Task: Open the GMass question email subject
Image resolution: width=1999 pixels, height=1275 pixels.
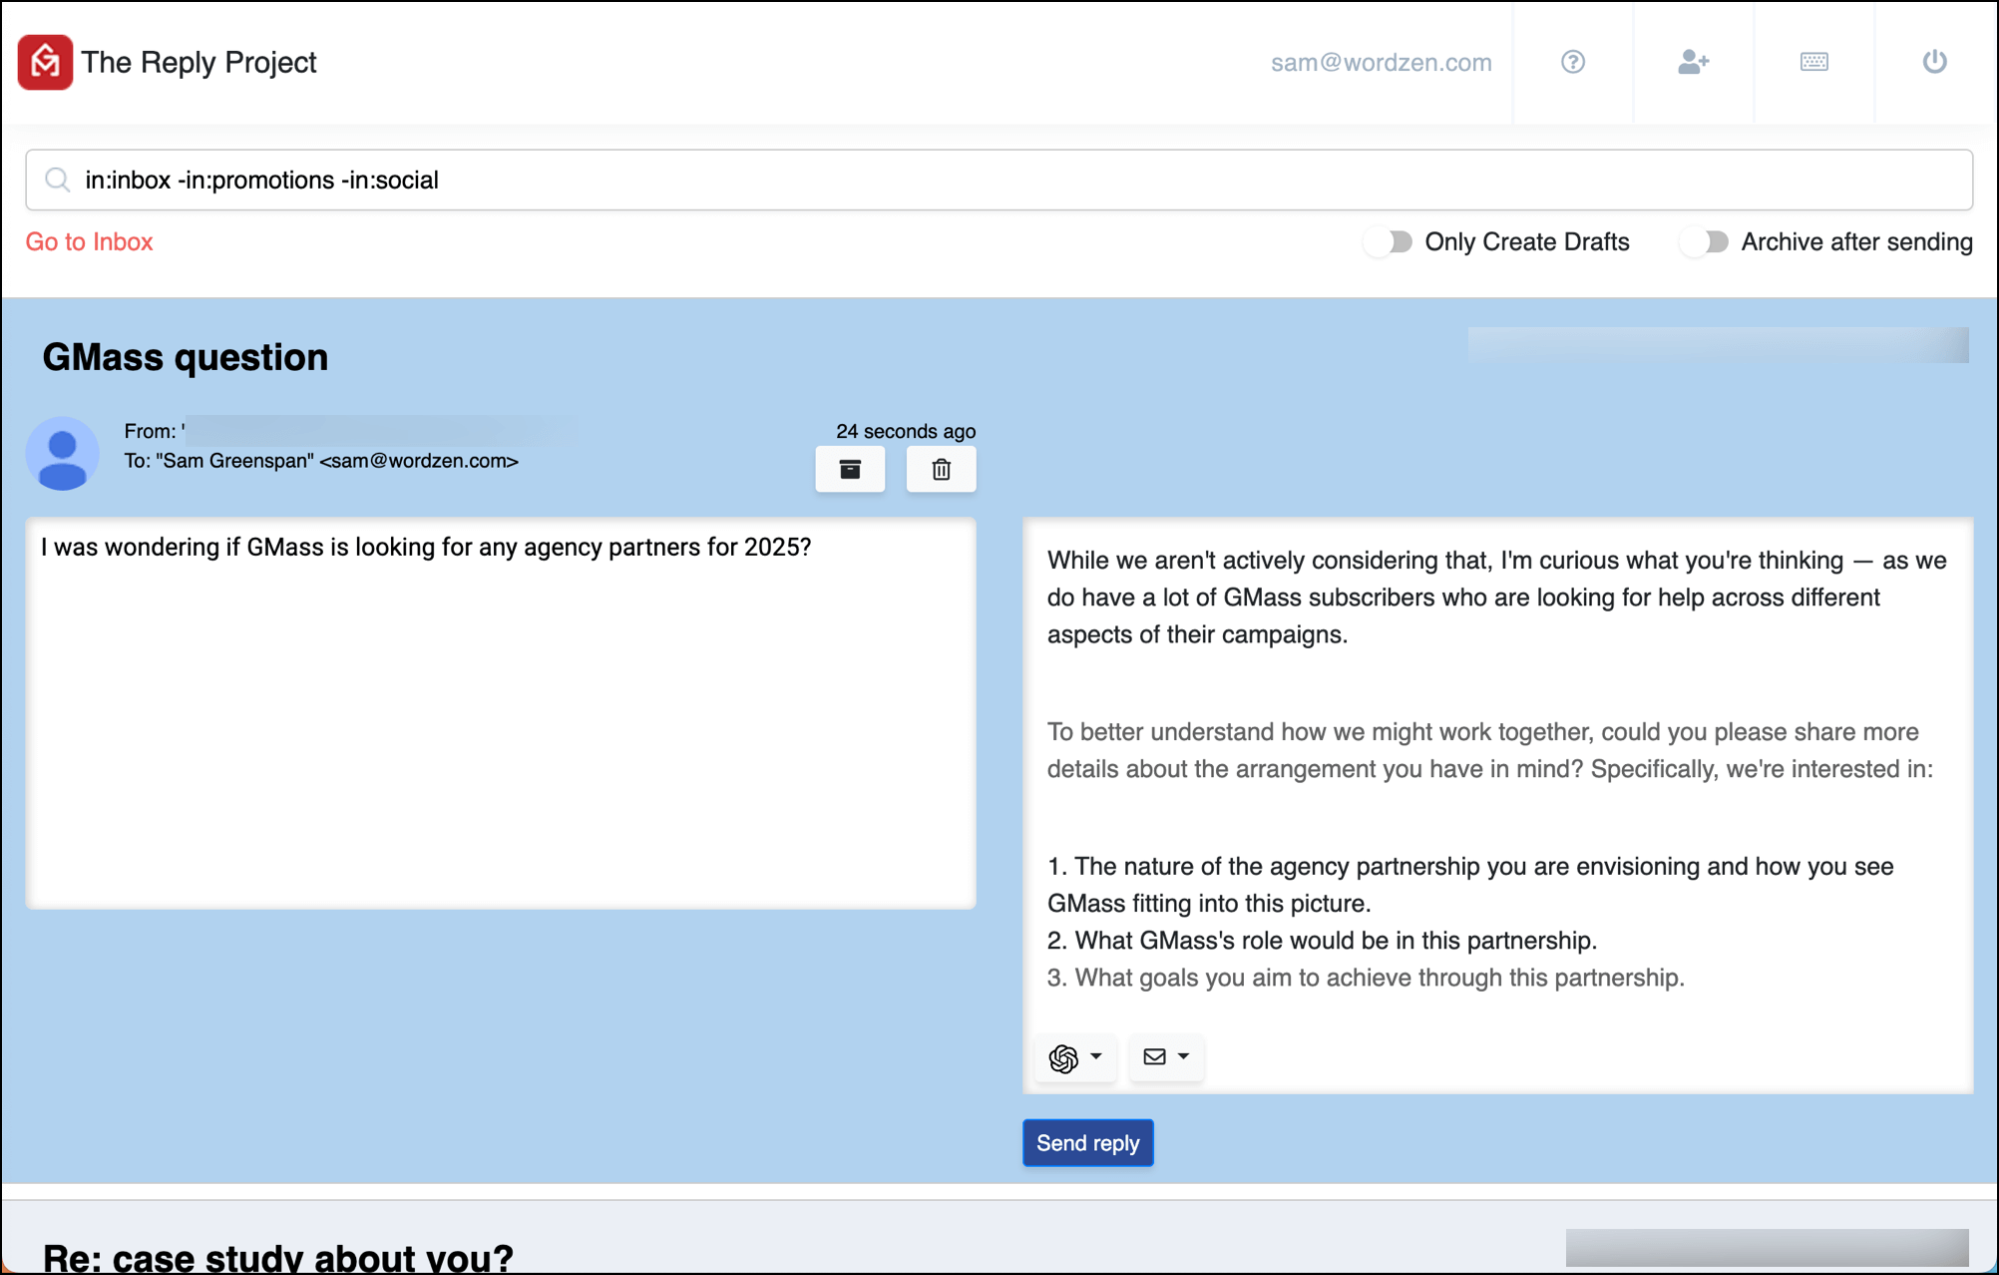Action: [185, 357]
